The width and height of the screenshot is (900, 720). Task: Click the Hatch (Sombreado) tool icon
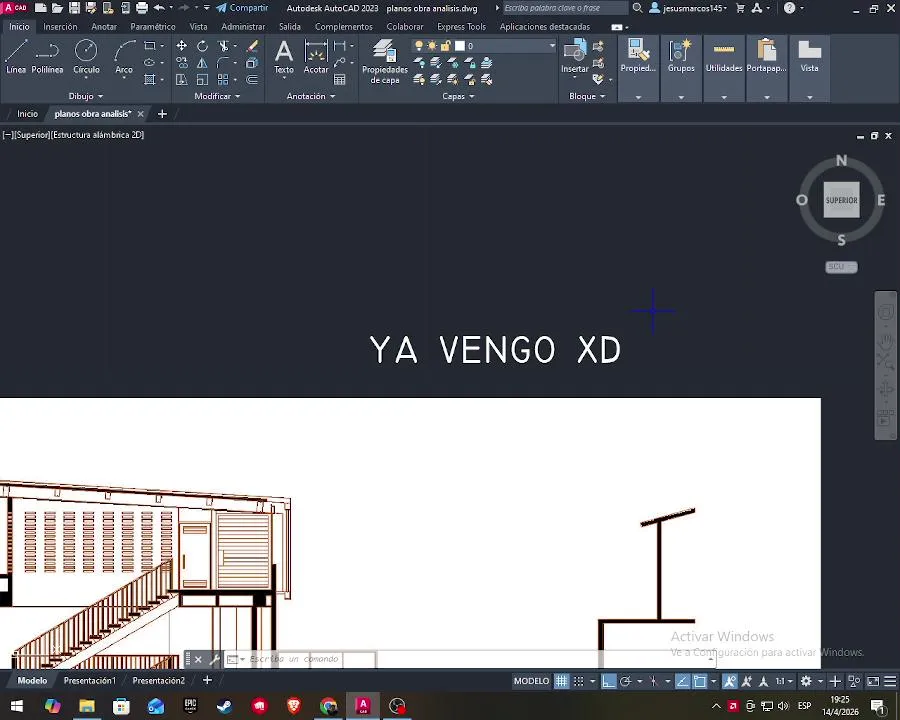(150, 80)
